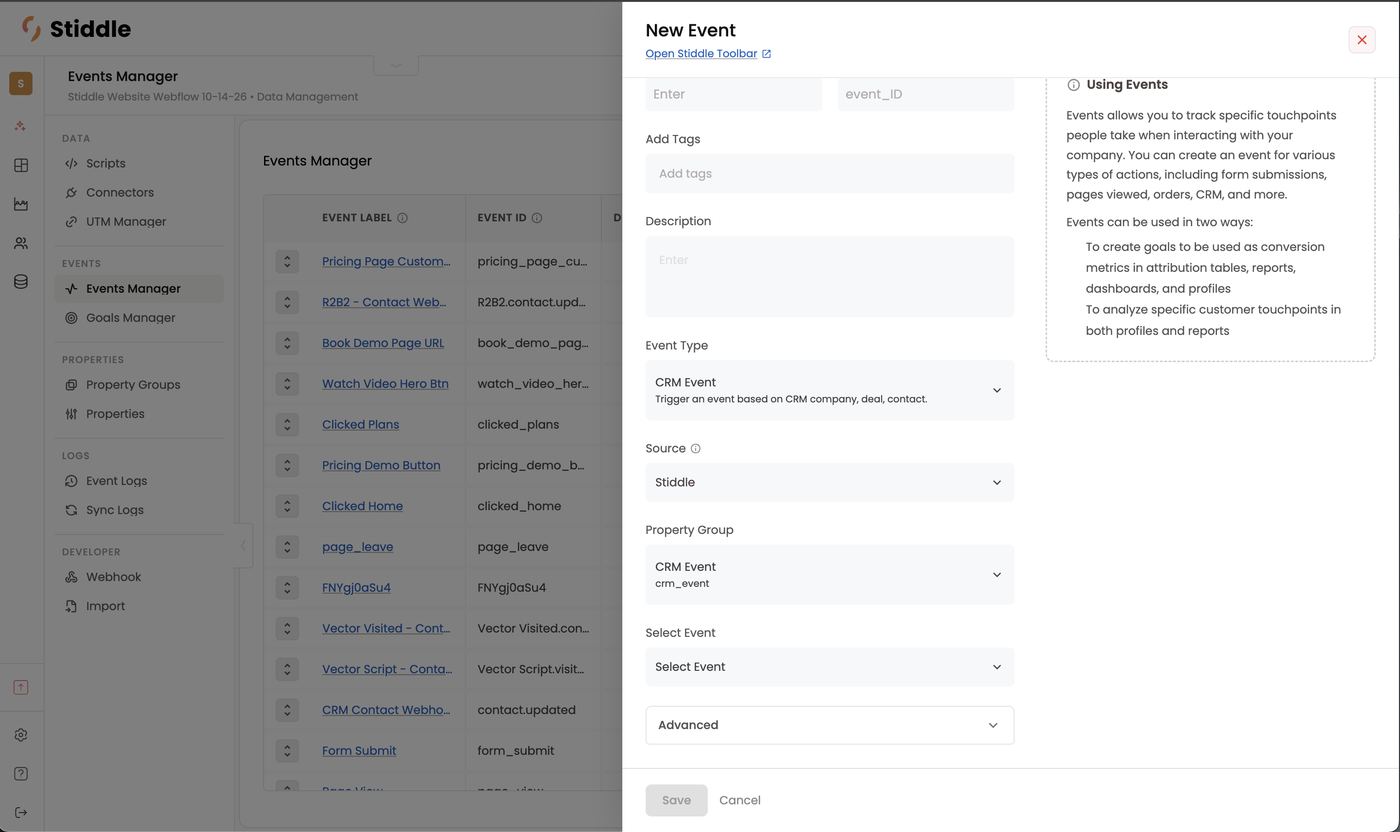
Task: Expand the top header chevron tab
Action: 396,65
